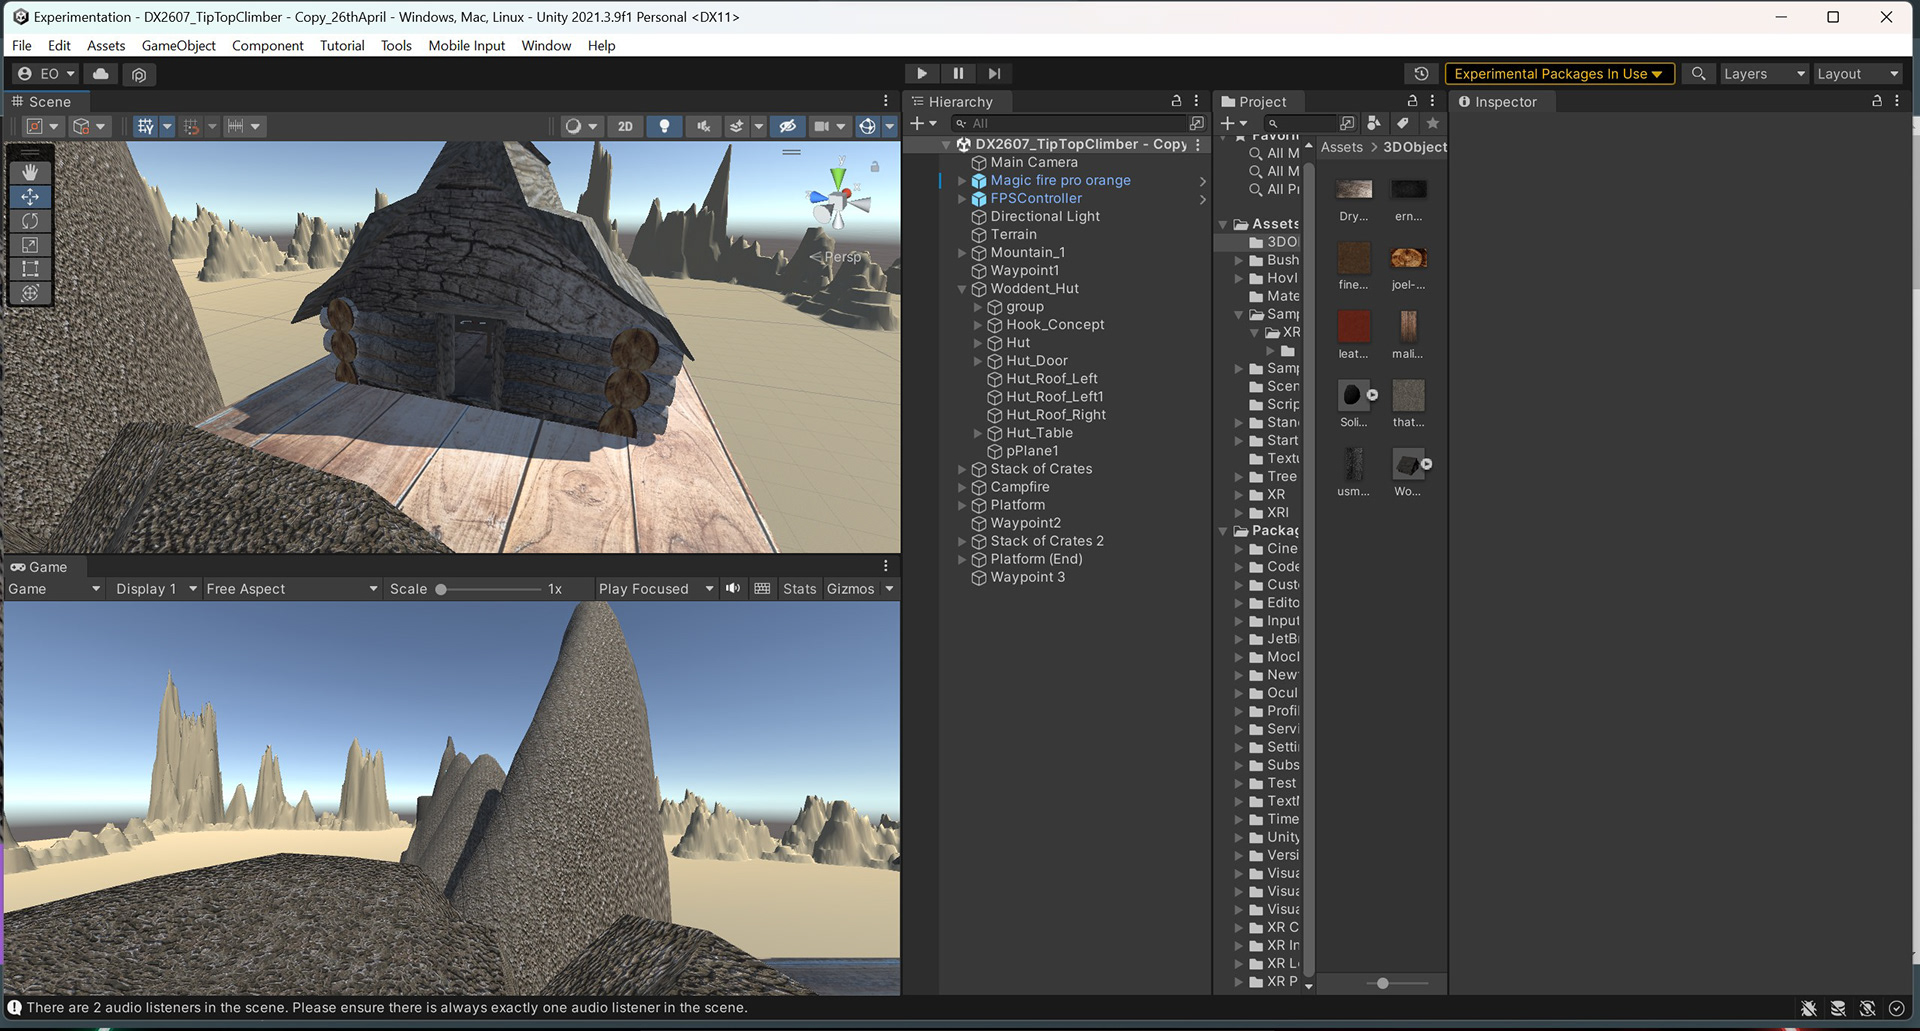Open Inspector panel options menu
Image resolution: width=1920 pixels, height=1031 pixels.
pyautogui.click(x=1897, y=101)
